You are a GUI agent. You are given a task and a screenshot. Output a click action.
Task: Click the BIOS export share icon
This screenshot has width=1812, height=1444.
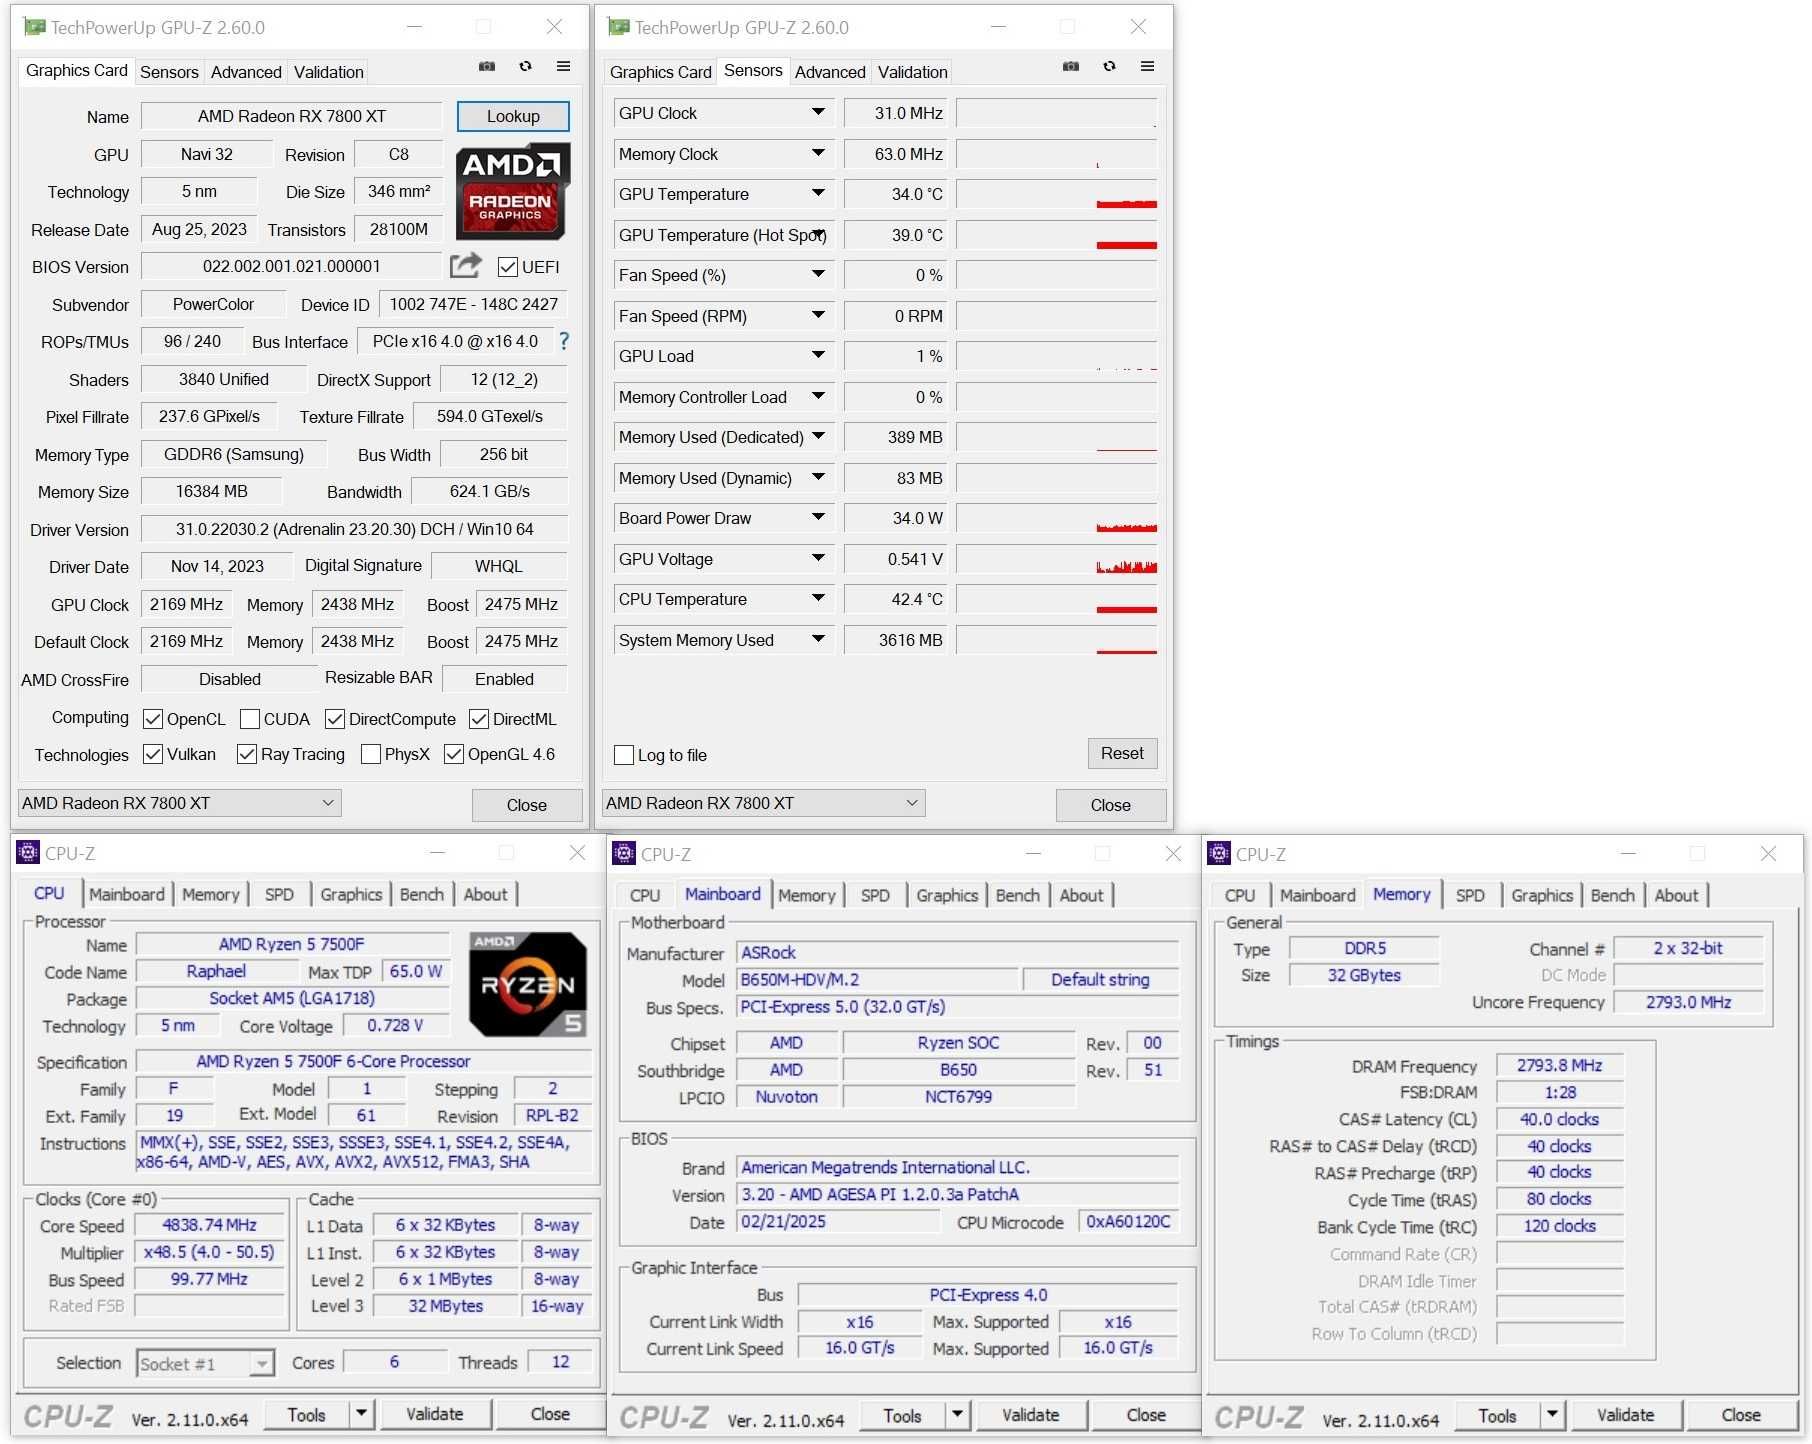click(x=465, y=266)
